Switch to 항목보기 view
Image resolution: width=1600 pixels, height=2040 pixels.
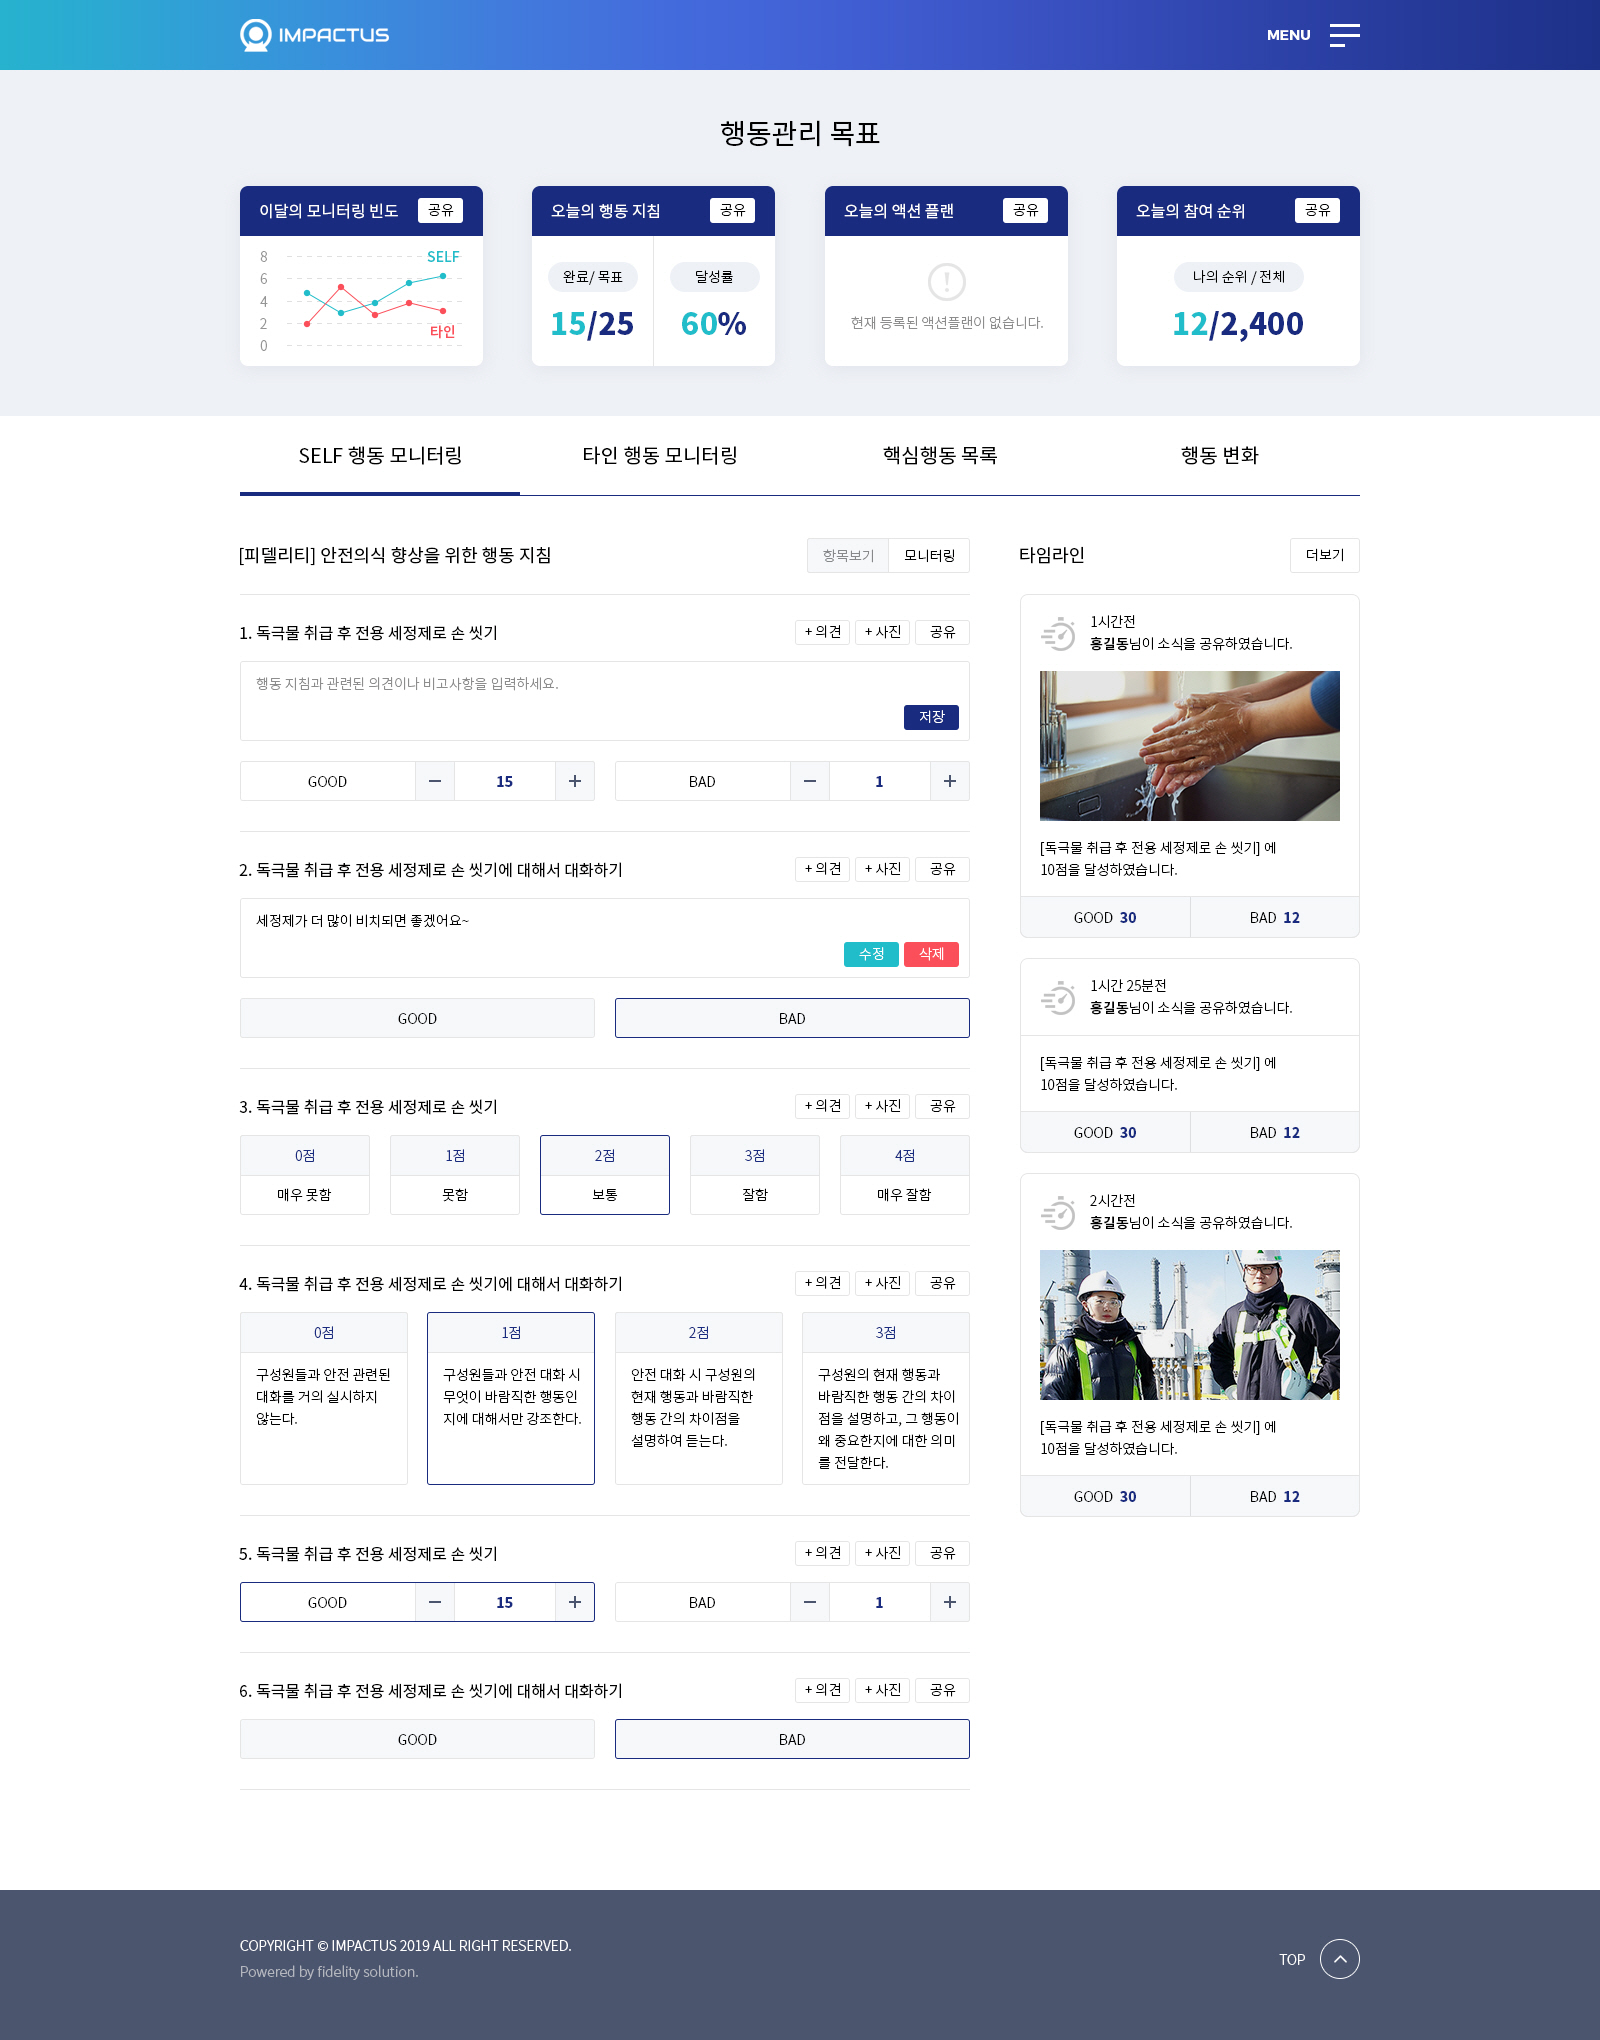pyautogui.click(x=848, y=555)
